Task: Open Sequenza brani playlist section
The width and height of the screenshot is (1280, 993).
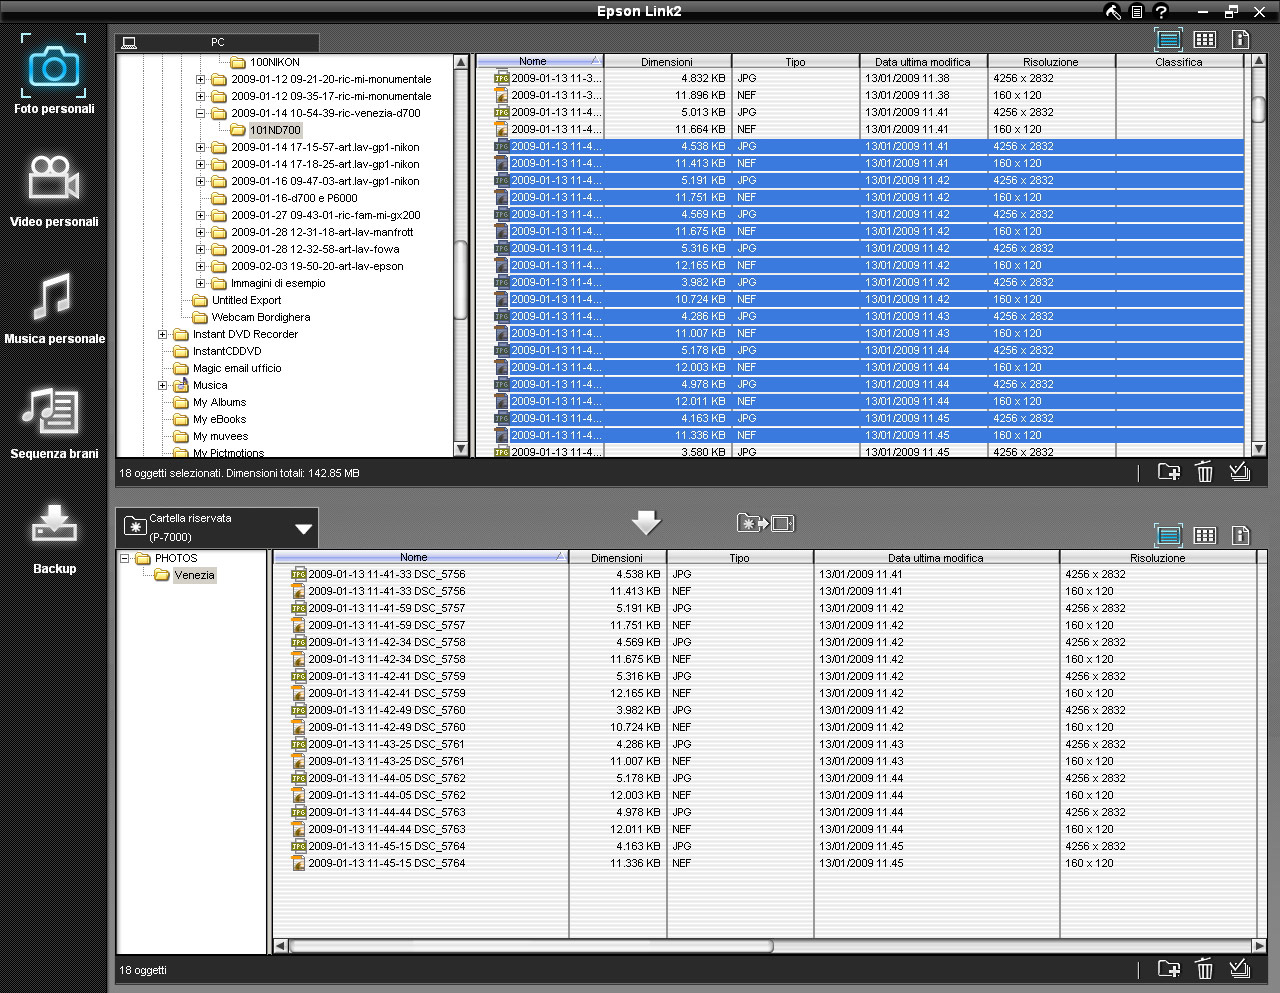Action: click(54, 422)
